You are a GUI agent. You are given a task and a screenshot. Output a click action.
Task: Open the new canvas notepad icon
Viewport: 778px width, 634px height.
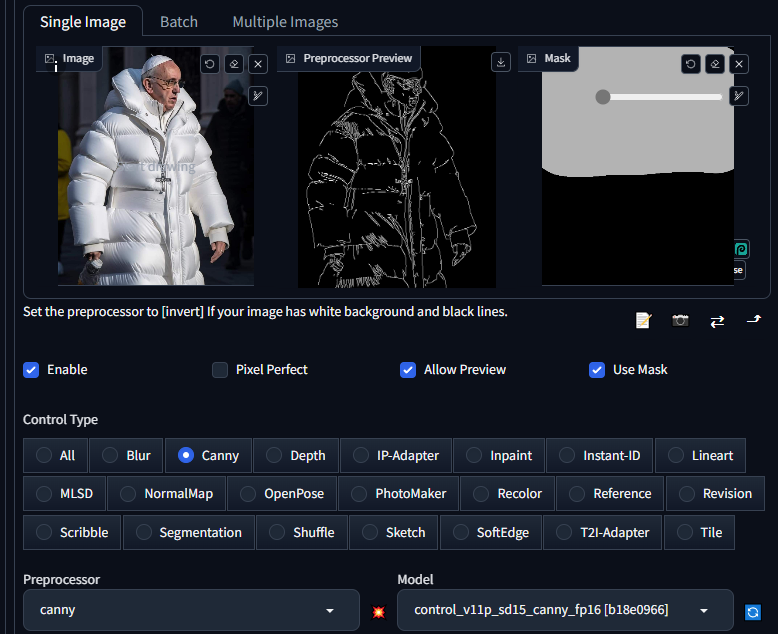(x=643, y=320)
